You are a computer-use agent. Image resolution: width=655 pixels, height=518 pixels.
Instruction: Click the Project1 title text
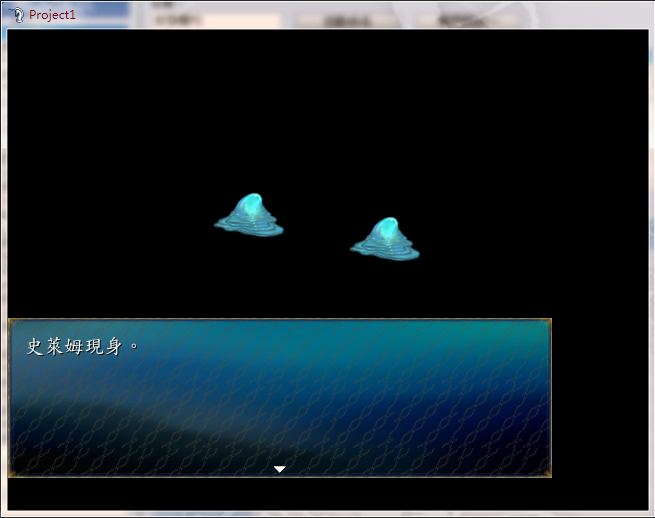pos(52,15)
